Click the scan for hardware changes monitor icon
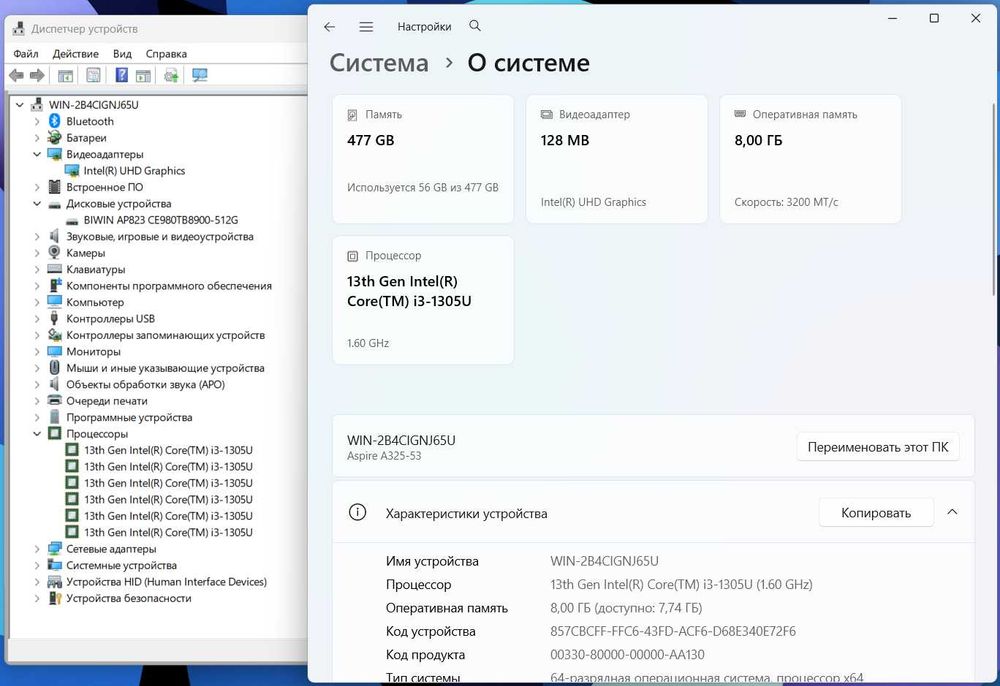 (200, 76)
